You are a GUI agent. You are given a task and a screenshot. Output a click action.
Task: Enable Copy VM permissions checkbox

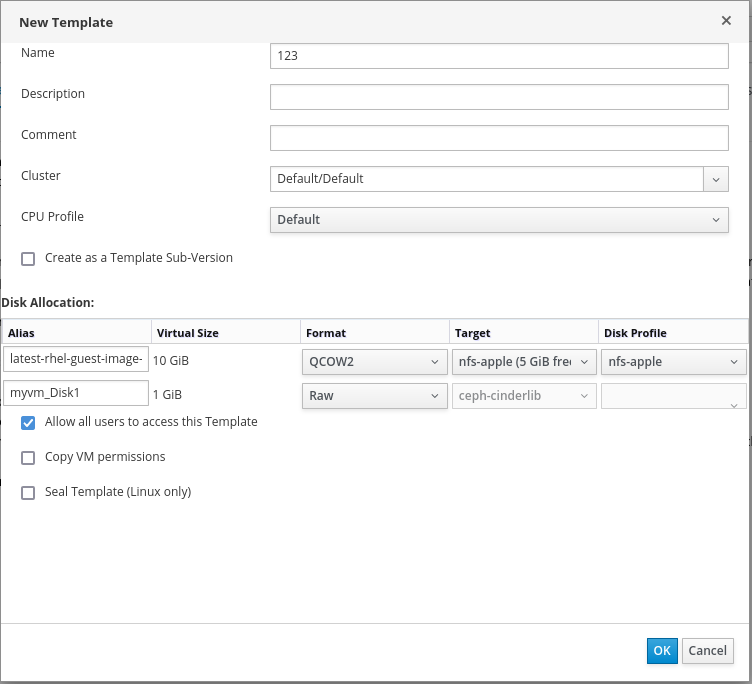coord(28,458)
